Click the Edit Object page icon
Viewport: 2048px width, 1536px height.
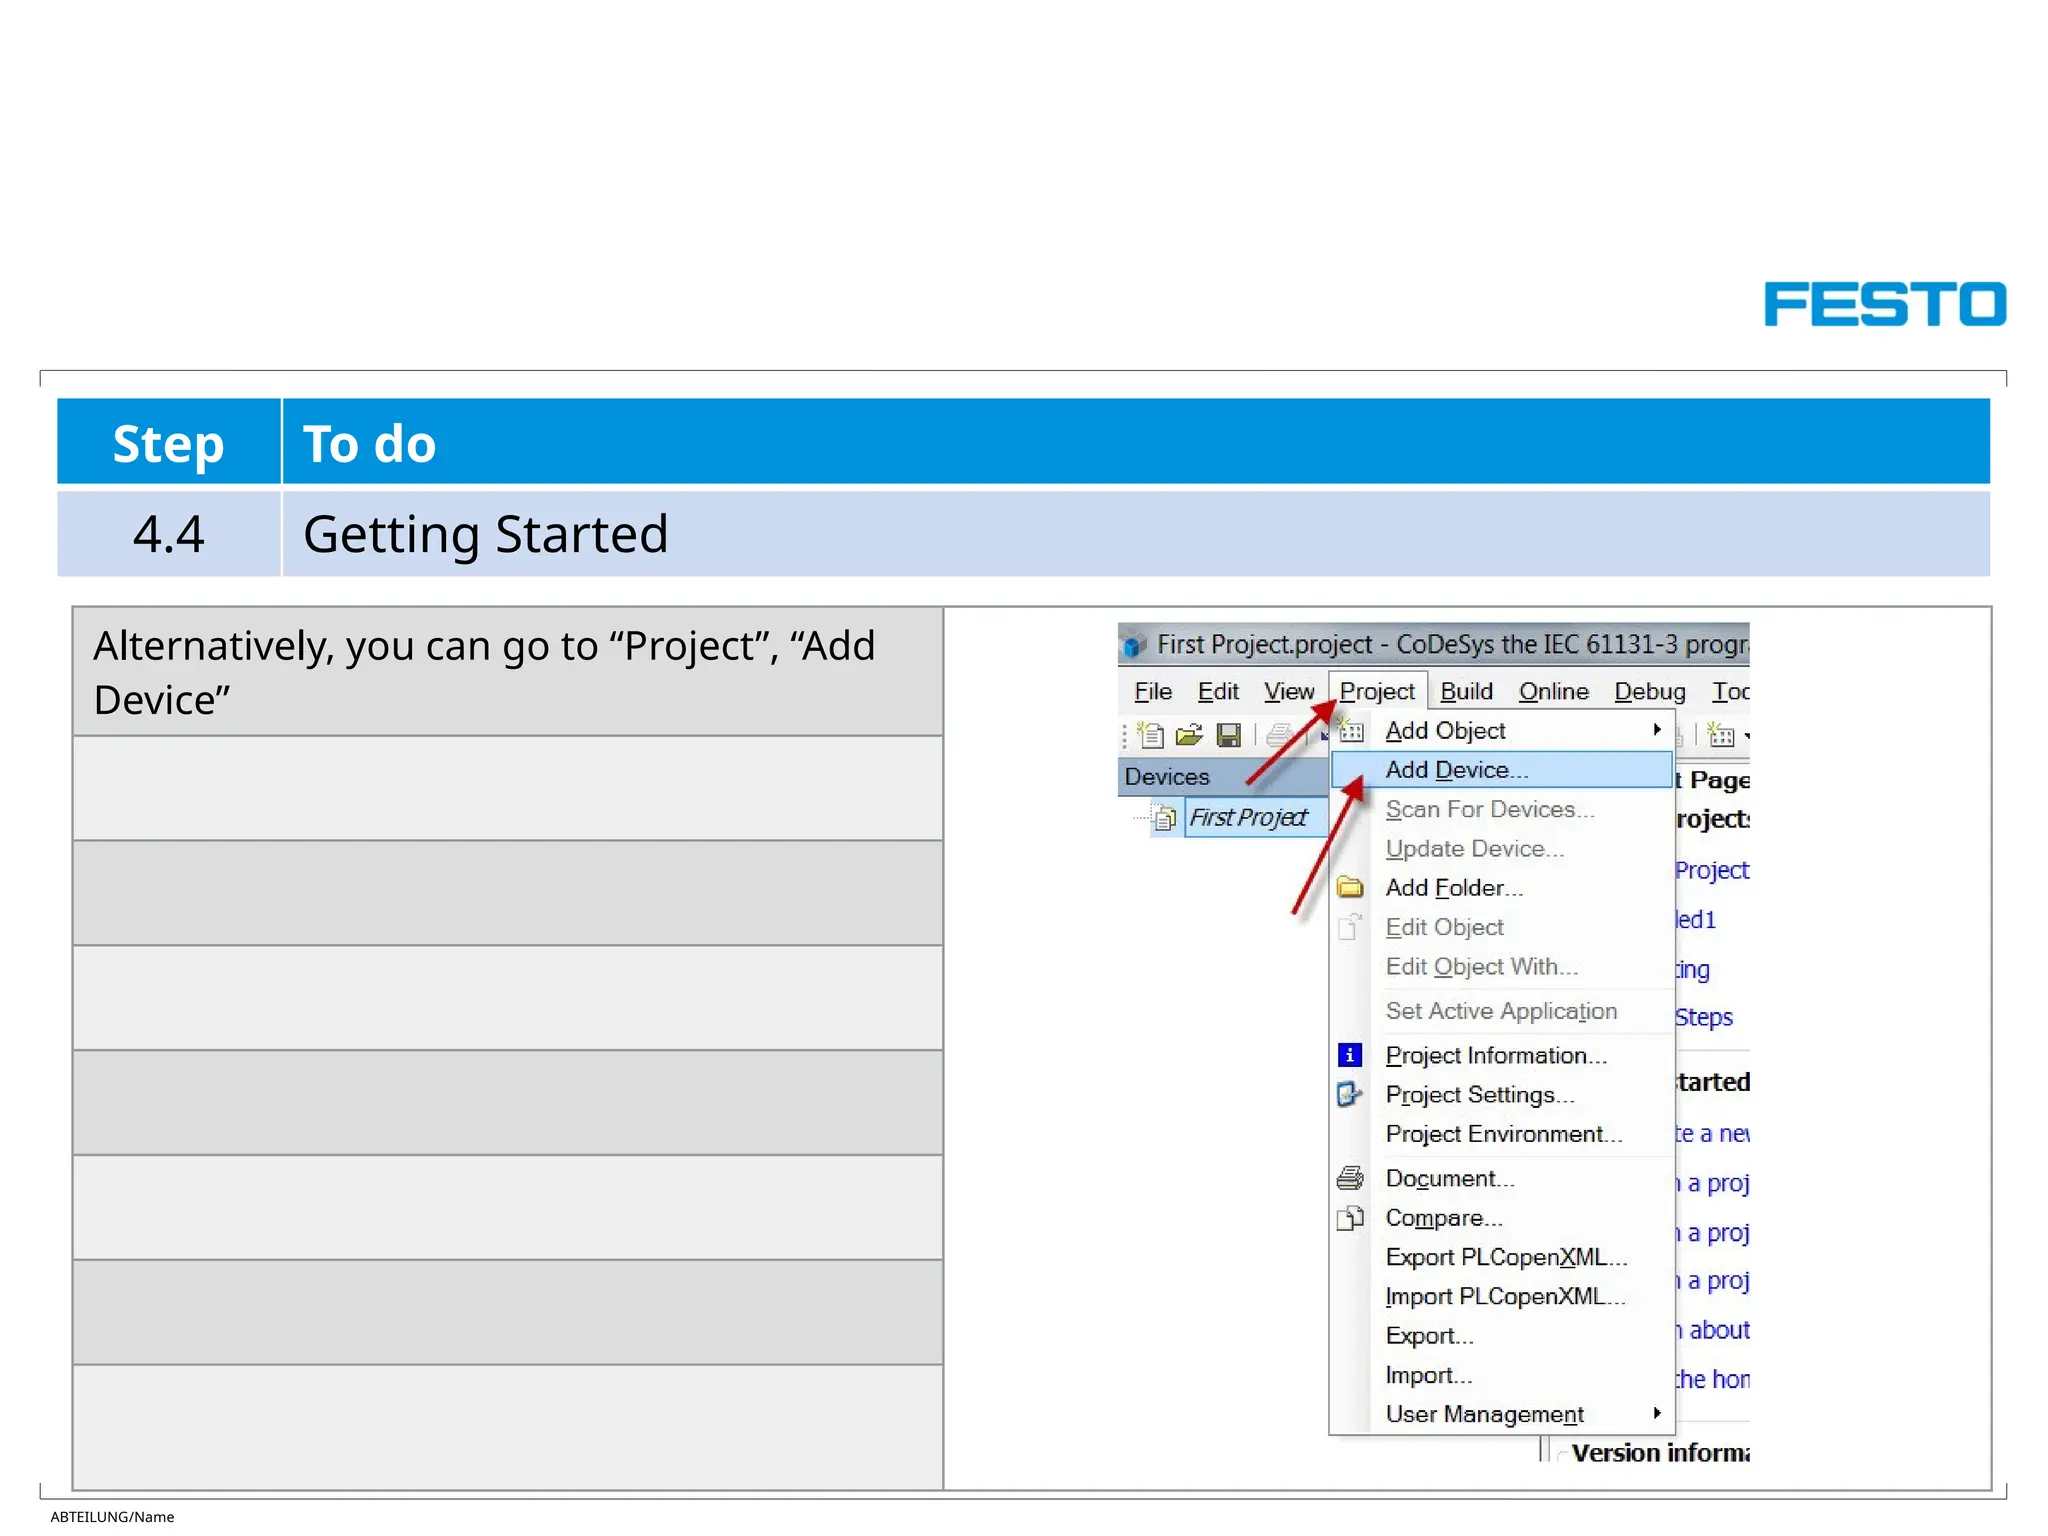pyautogui.click(x=1350, y=927)
